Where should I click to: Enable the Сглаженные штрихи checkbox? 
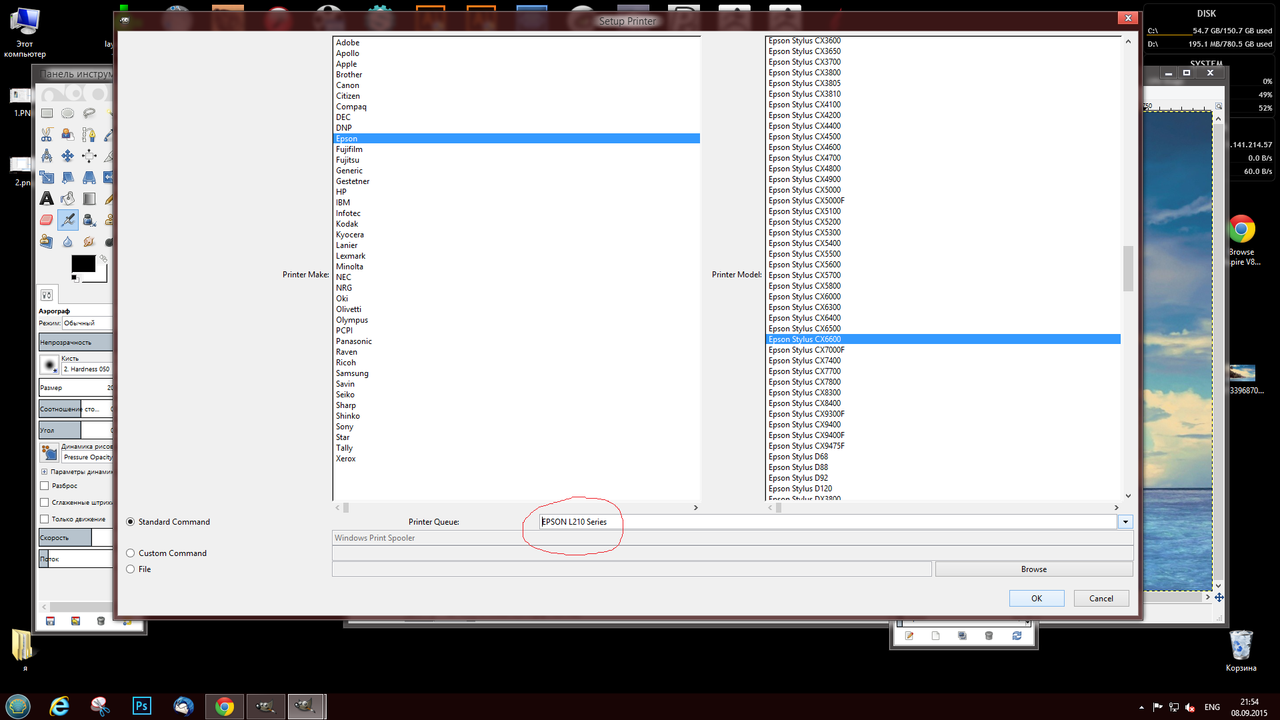[x=44, y=502]
